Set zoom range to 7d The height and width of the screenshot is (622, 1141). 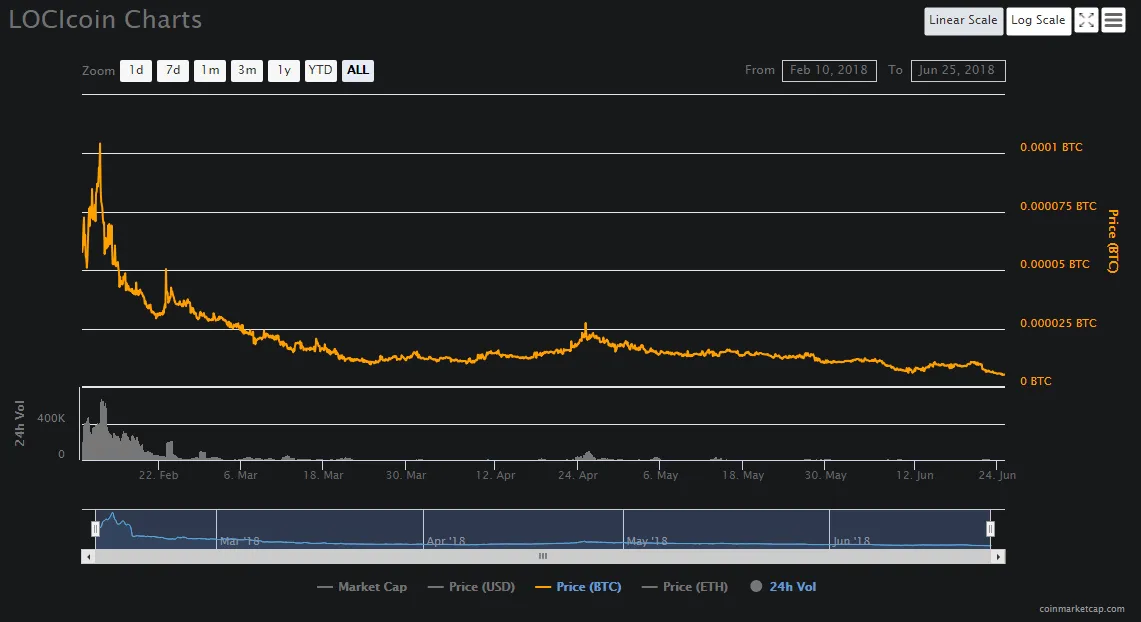tap(173, 71)
